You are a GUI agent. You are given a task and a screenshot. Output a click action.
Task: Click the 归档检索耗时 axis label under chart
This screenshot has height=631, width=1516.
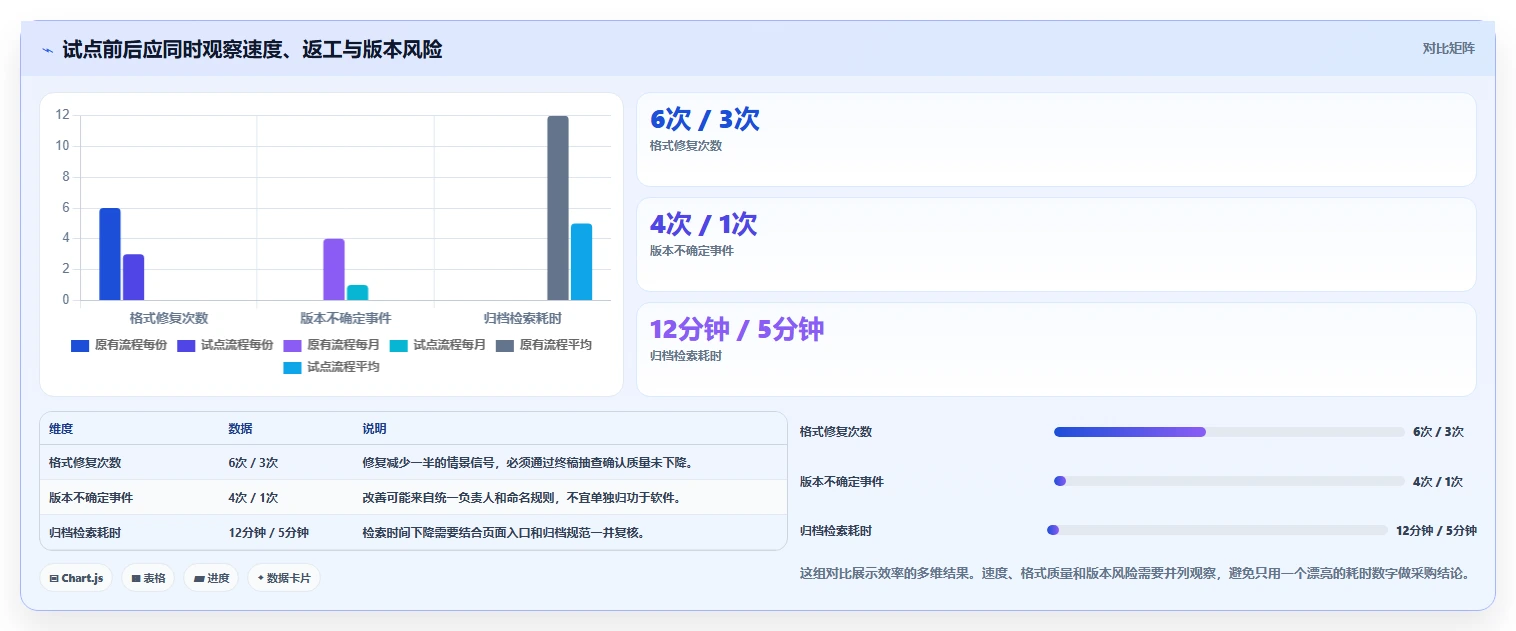[x=522, y=318]
